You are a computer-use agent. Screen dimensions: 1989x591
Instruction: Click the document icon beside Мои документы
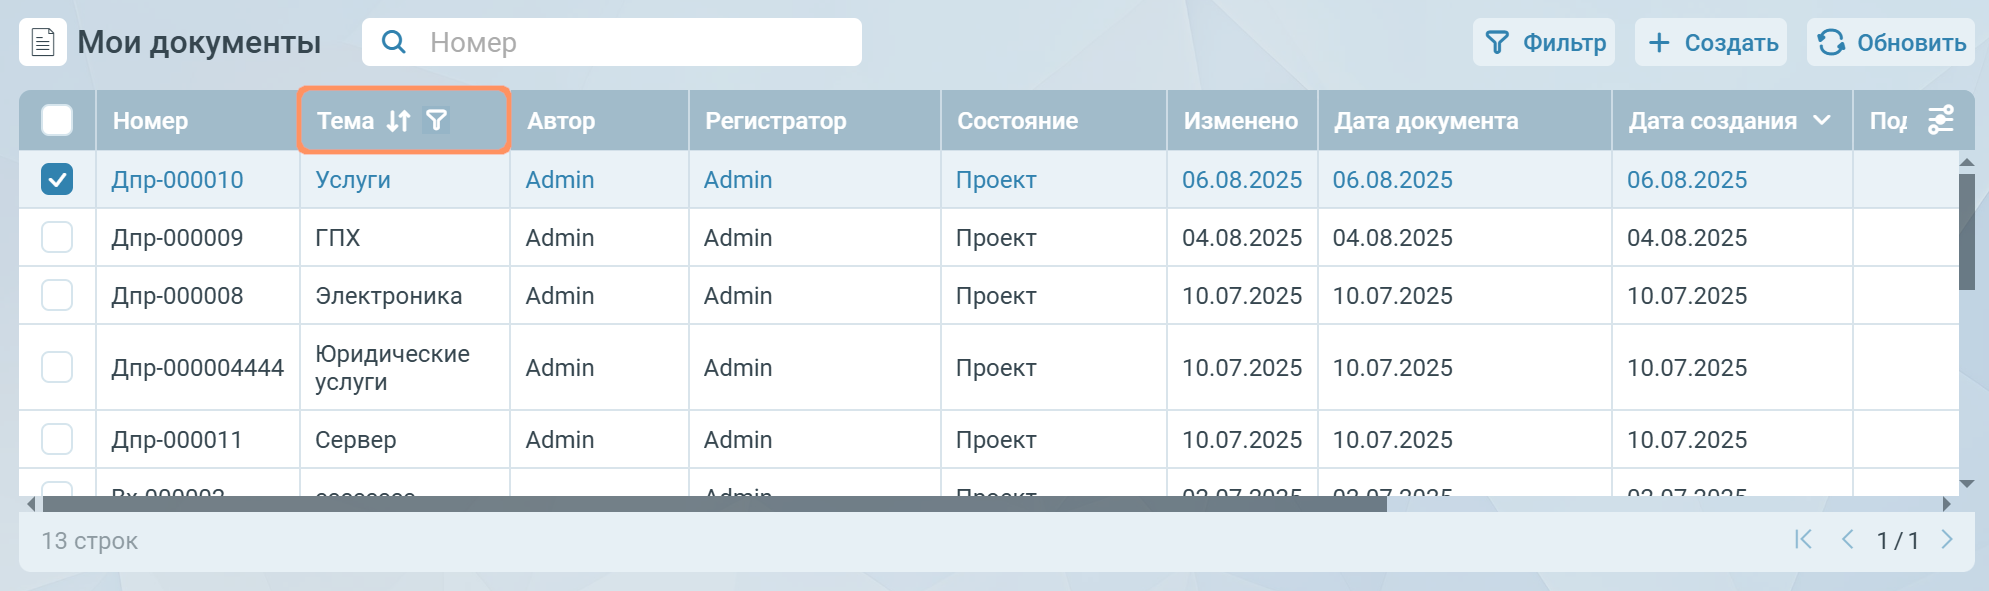click(x=43, y=43)
